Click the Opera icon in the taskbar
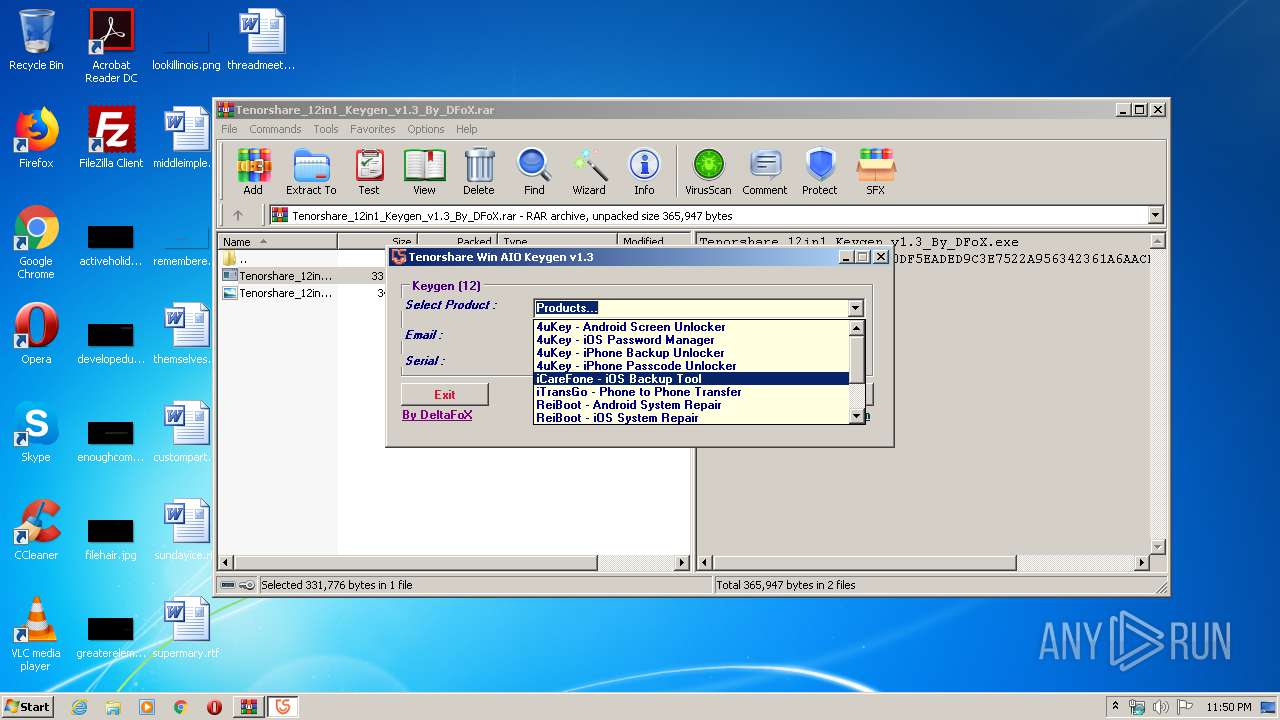1280x720 pixels. [x=214, y=707]
